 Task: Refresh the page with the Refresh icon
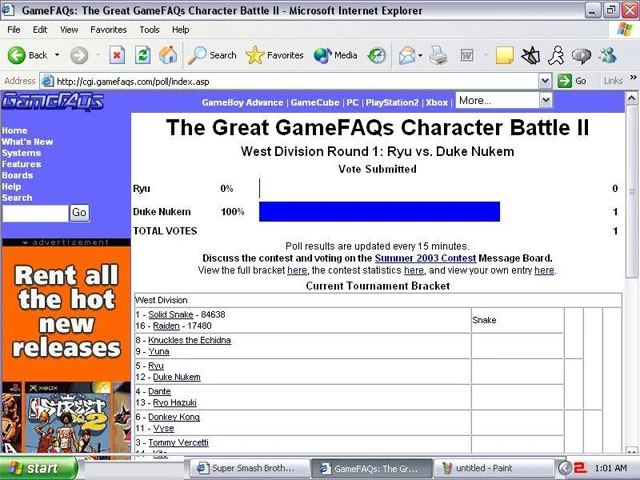pyautogui.click(x=142, y=55)
